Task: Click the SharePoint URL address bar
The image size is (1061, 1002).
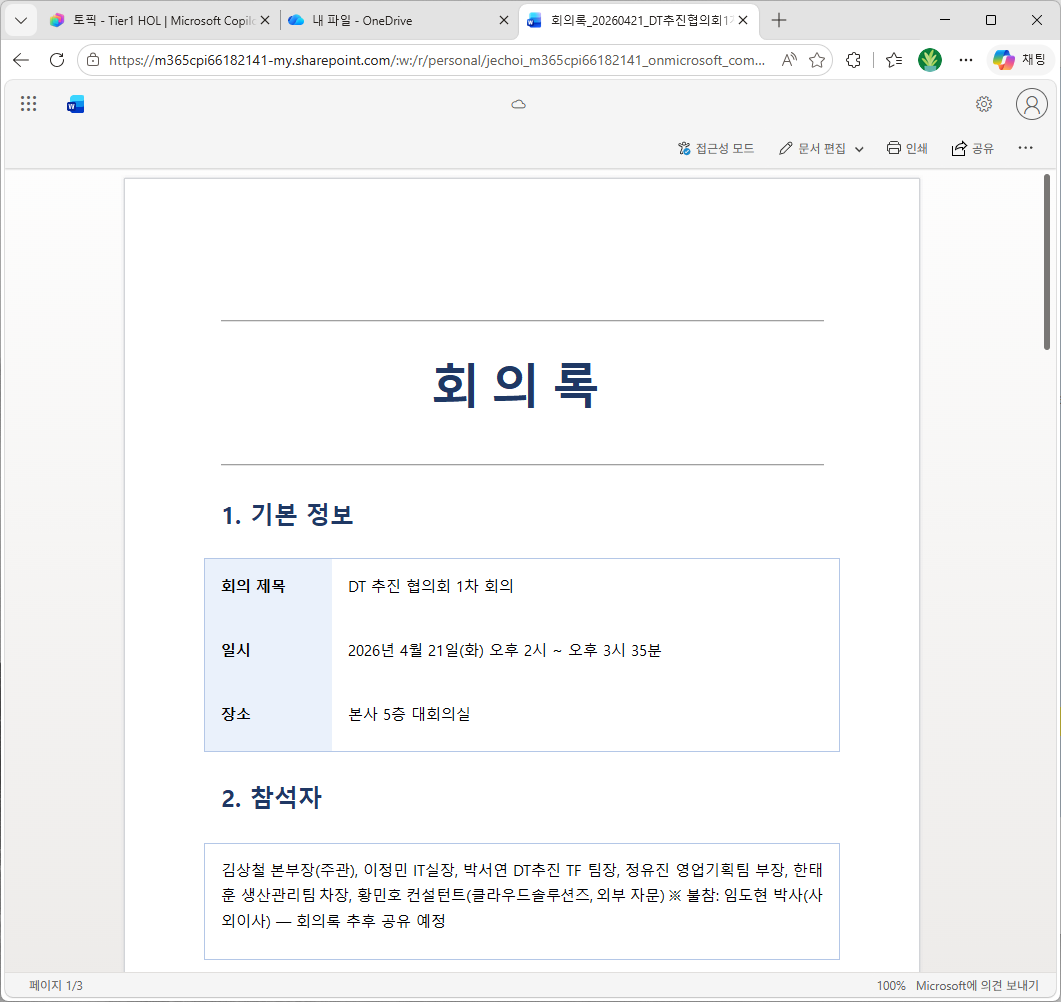Action: tap(437, 60)
